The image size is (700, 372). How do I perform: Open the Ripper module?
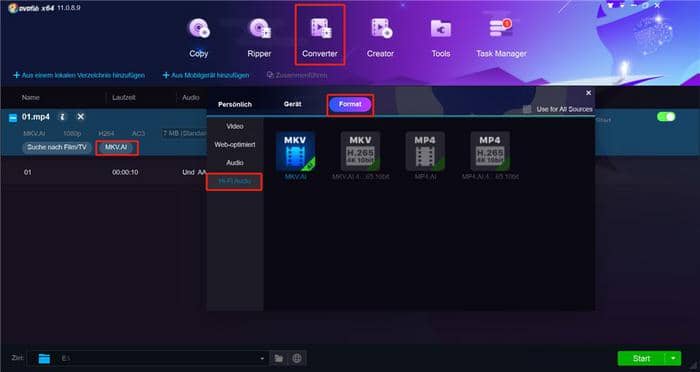(x=259, y=38)
